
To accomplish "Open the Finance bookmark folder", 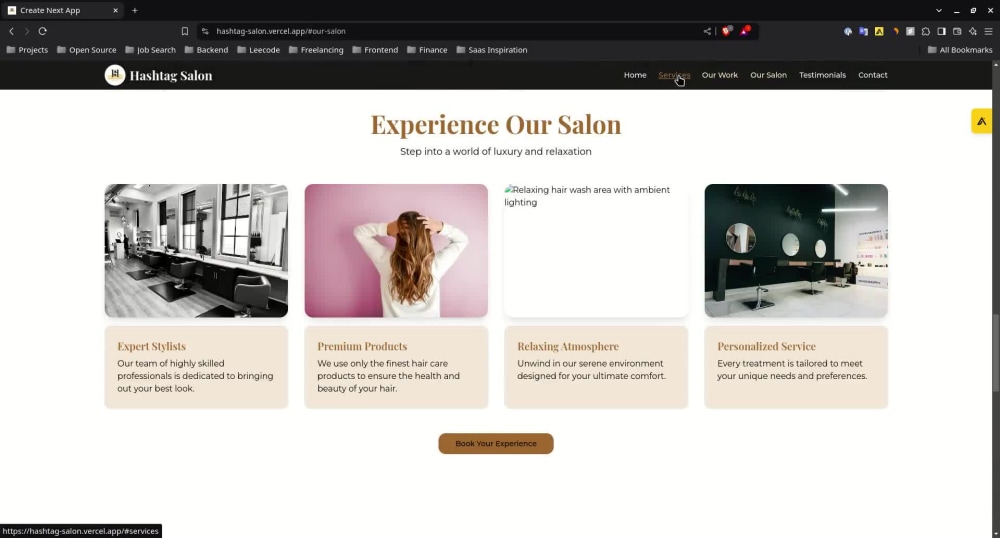I will pyautogui.click(x=427, y=50).
